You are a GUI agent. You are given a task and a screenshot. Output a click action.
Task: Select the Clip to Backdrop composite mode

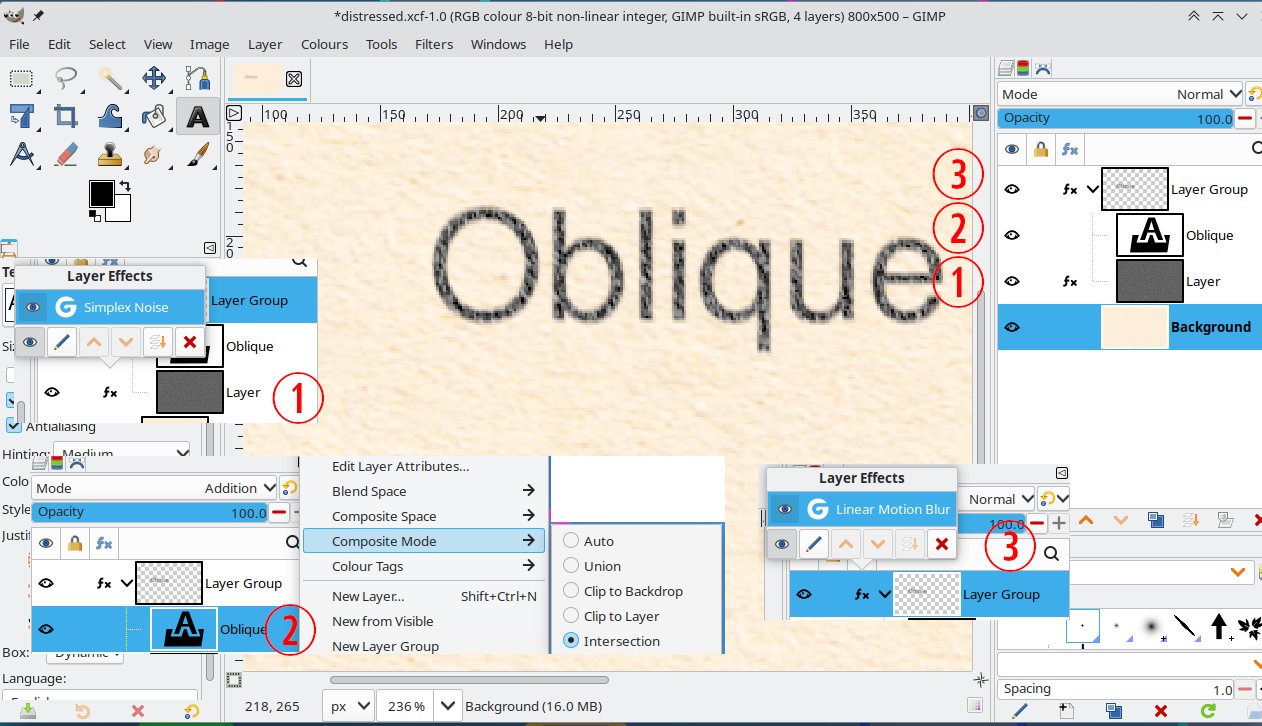coord(632,591)
